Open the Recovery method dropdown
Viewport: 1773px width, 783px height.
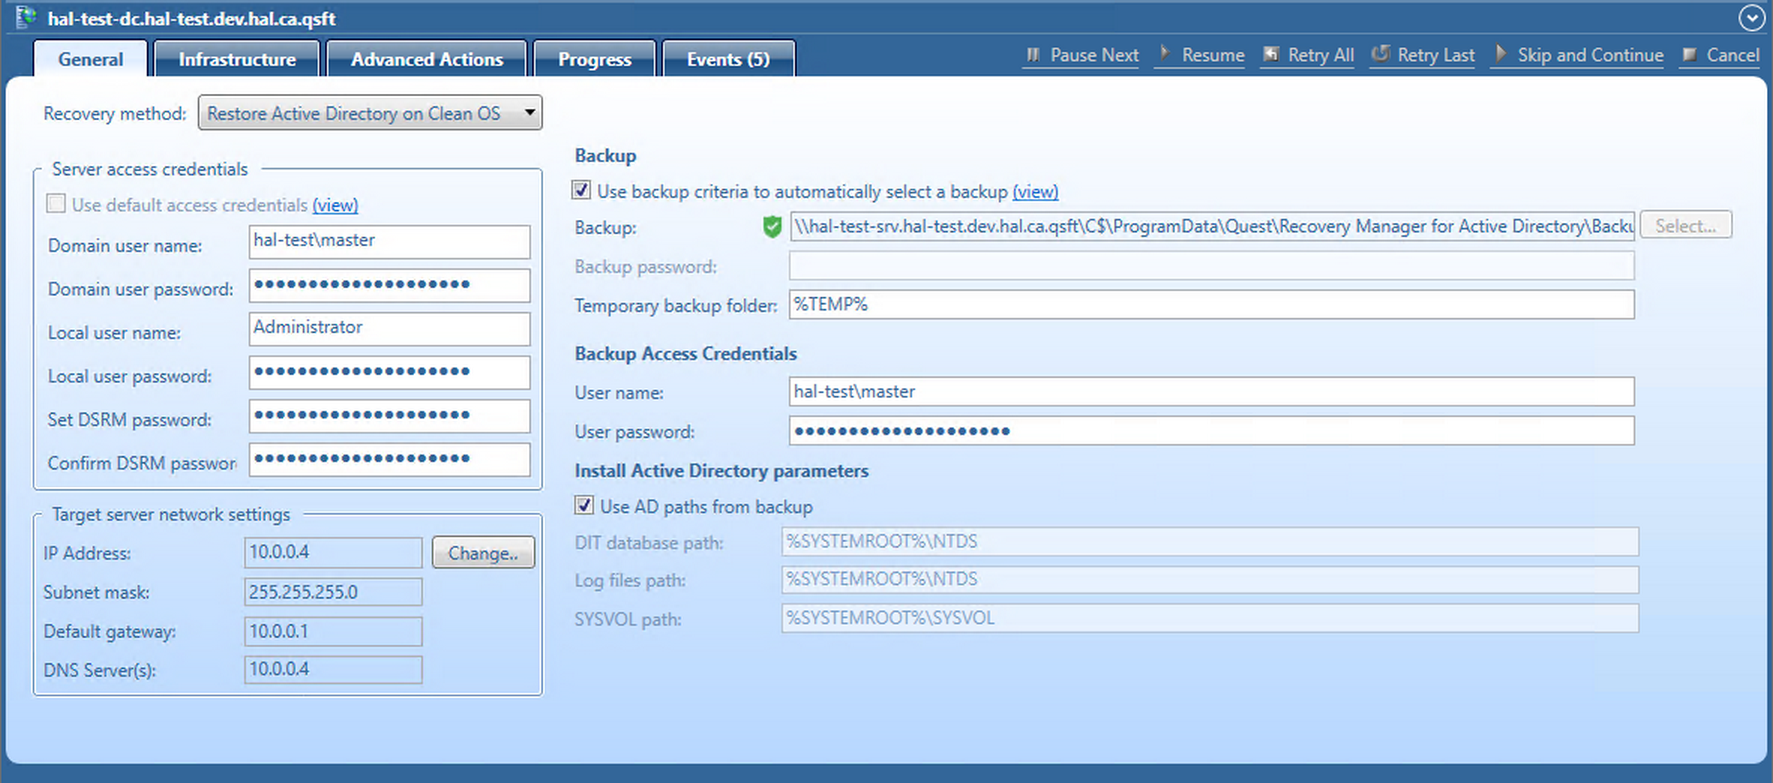coord(529,113)
